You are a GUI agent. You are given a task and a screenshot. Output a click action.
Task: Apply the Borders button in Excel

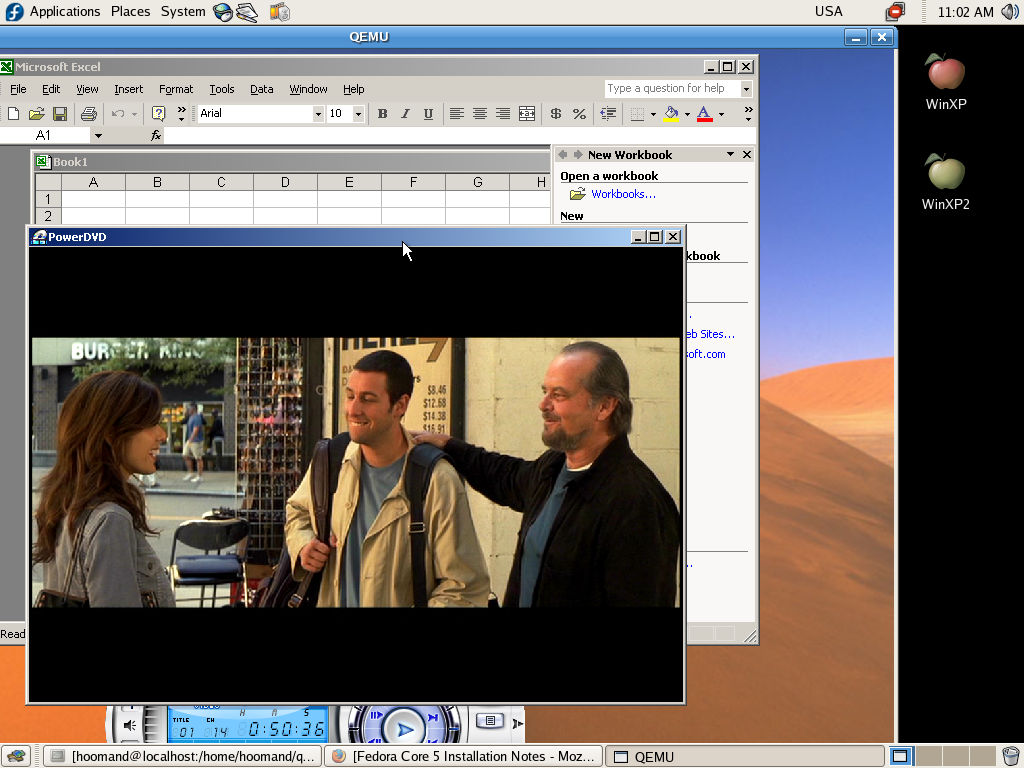[637, 114]
